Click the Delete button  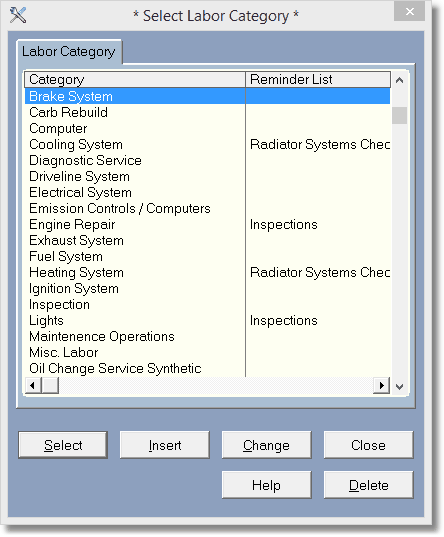[x=369, y=485]
